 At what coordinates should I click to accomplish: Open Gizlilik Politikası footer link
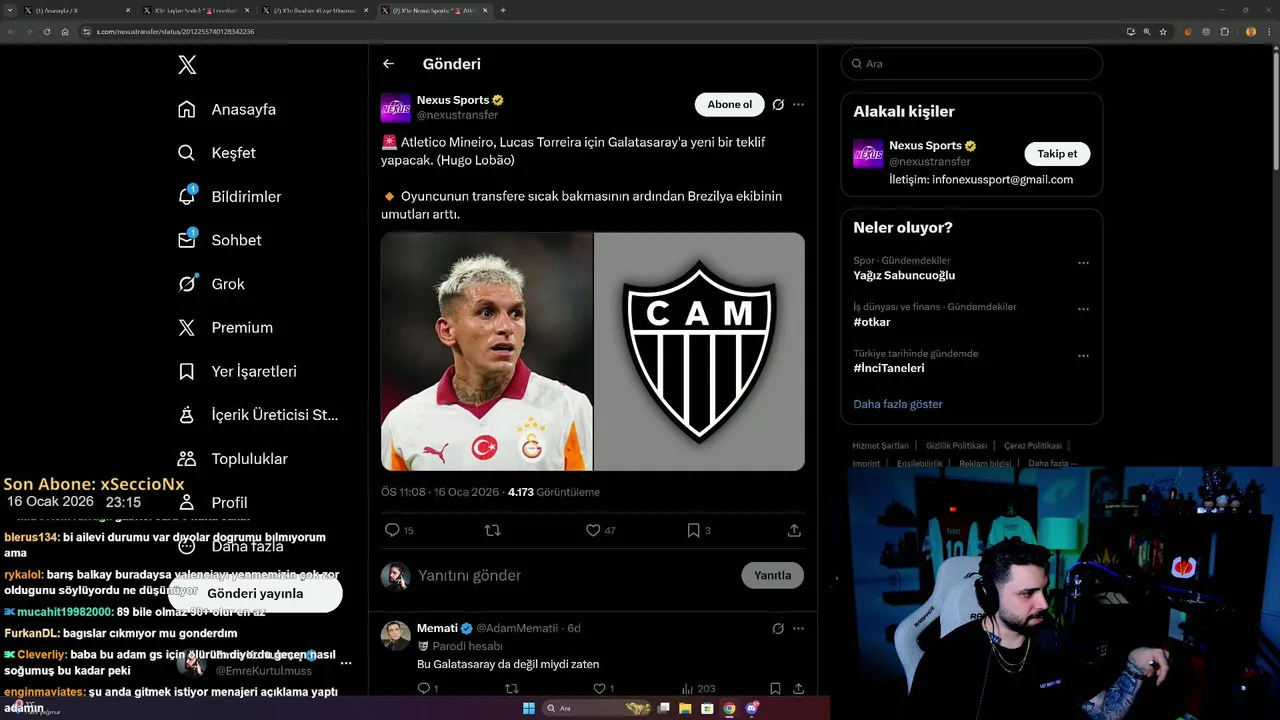click(x=956, y=445)
